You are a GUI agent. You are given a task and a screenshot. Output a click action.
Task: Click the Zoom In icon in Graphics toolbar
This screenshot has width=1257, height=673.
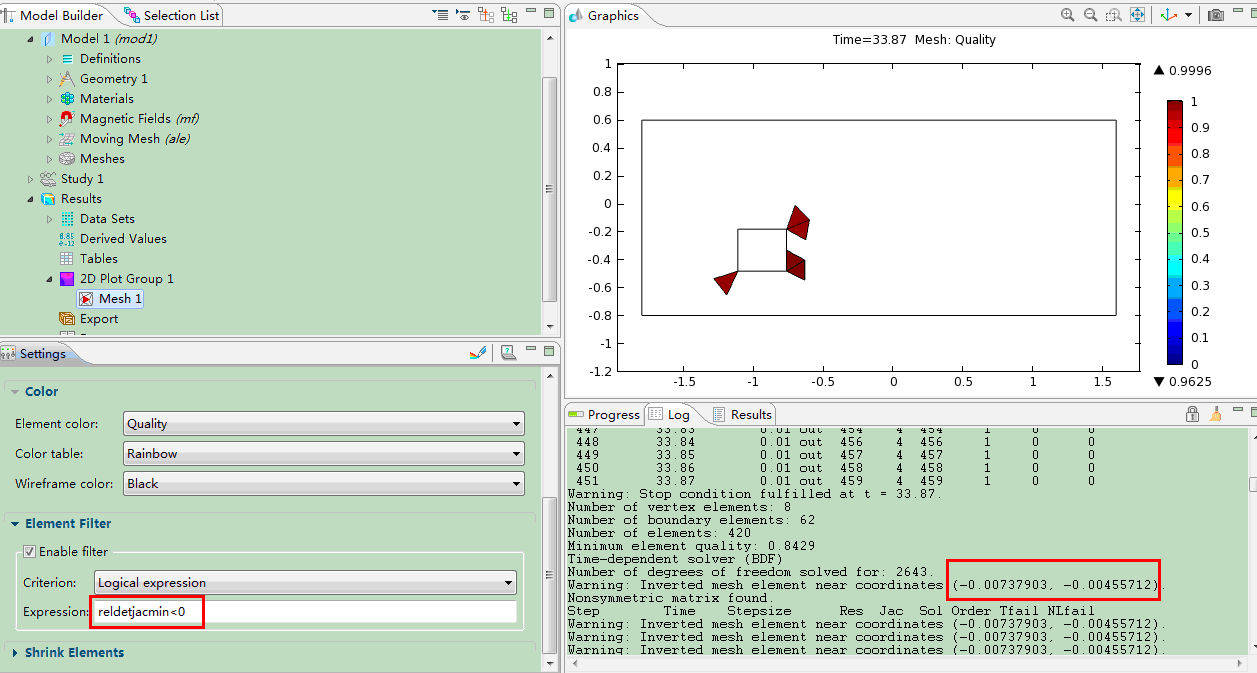(1068, 15)
